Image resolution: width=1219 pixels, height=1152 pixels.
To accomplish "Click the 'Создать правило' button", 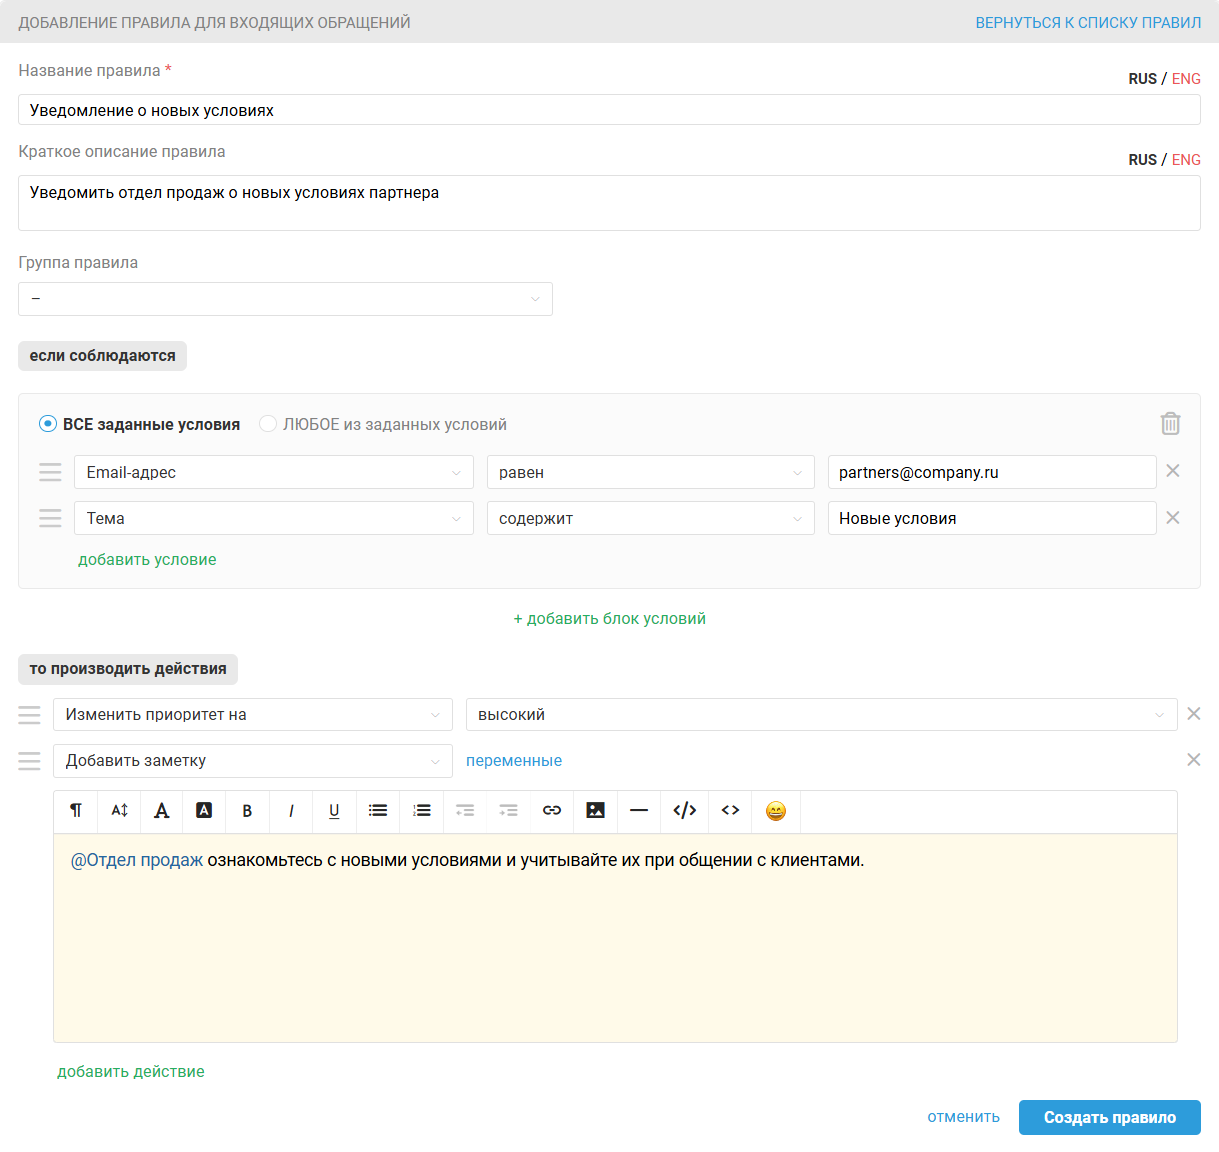I will 1109,1118.
